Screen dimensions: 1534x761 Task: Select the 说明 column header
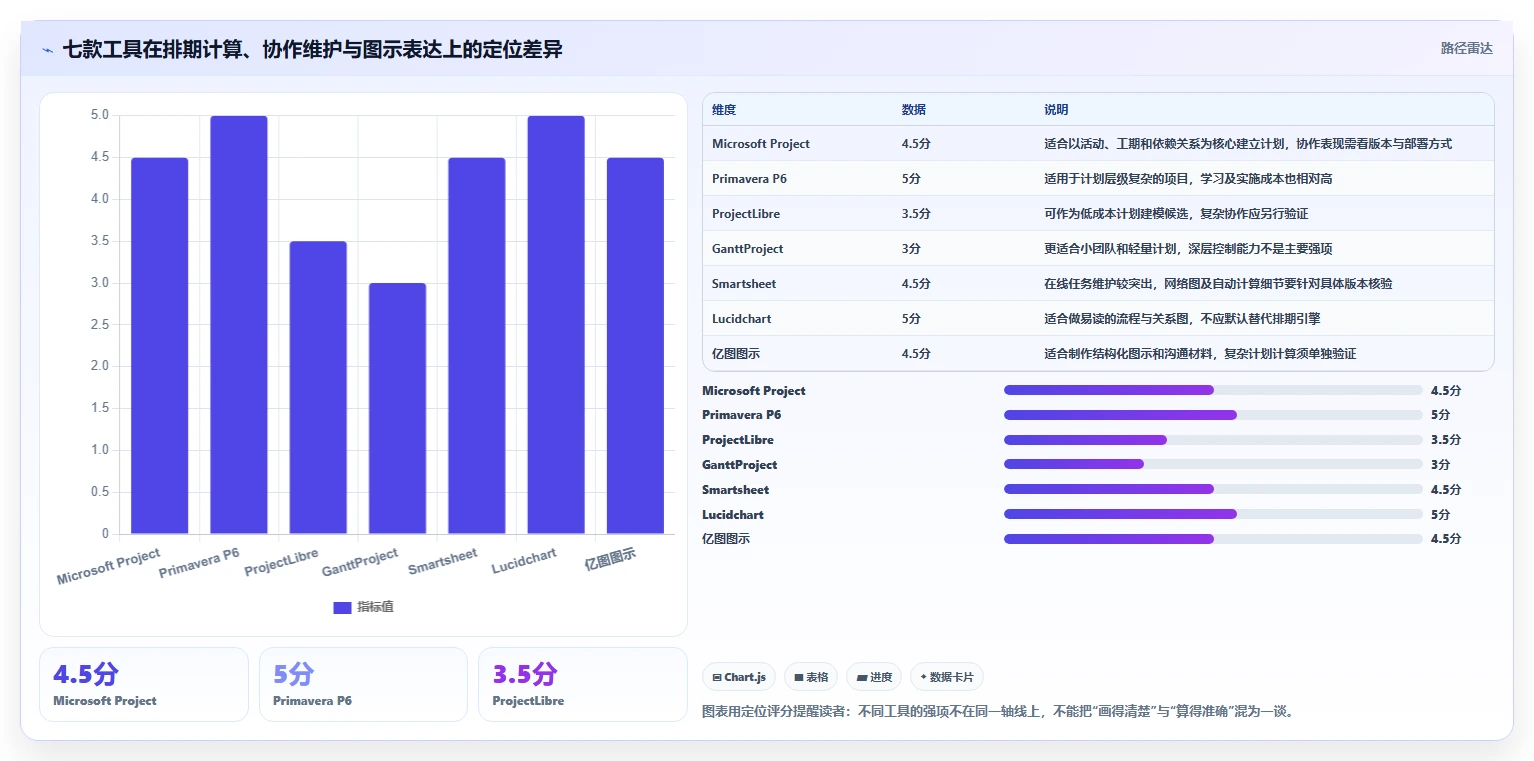tap(1056, 110)
